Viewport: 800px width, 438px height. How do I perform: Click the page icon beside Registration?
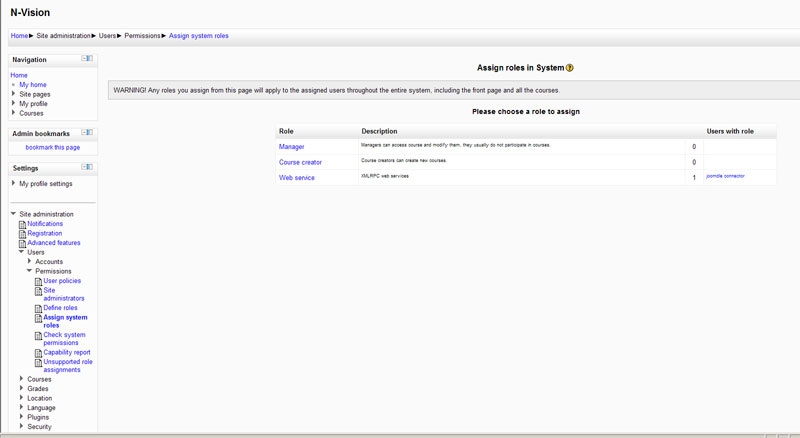(22, 234)
